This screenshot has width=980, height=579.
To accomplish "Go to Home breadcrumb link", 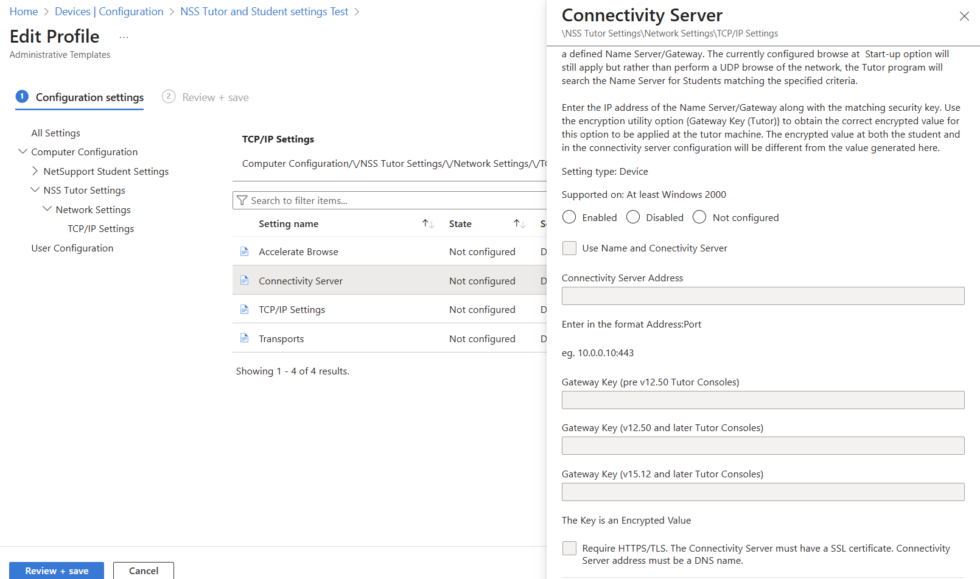I will tap(23, 11).
